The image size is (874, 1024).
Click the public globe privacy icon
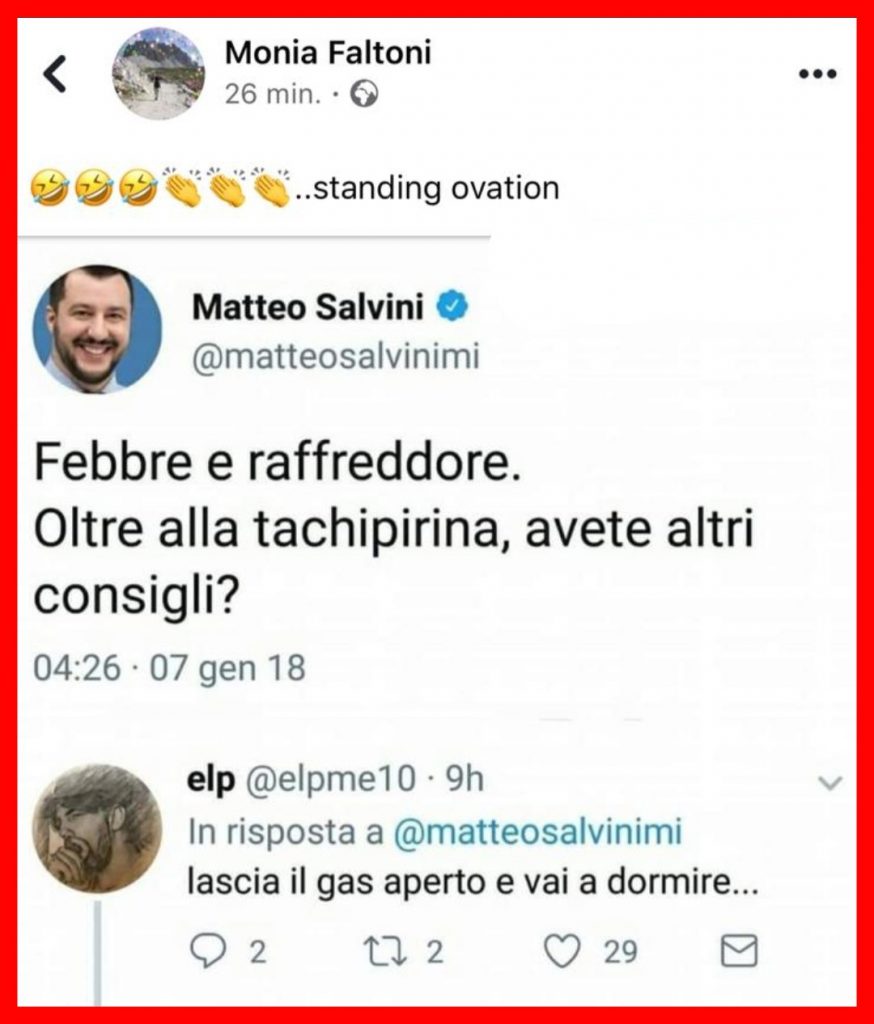pyautogui.click(x=366, y=95)
